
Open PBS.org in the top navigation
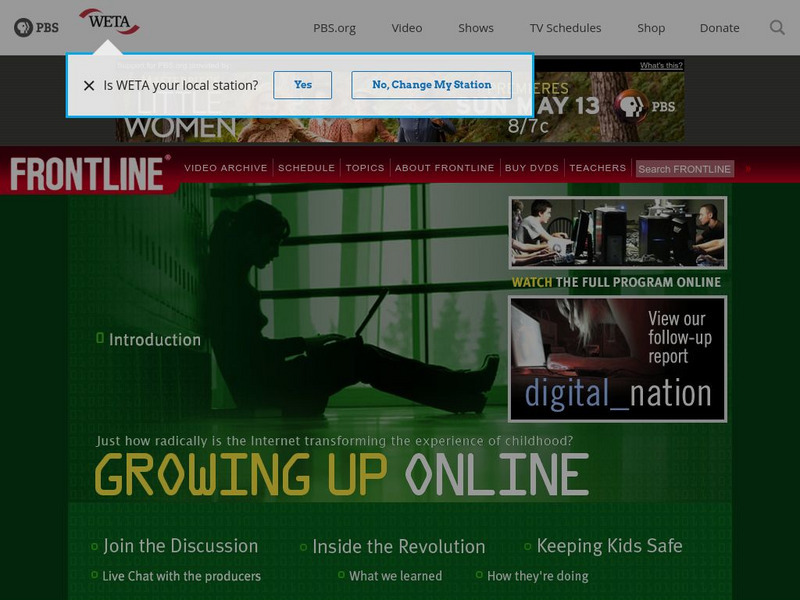334,28
